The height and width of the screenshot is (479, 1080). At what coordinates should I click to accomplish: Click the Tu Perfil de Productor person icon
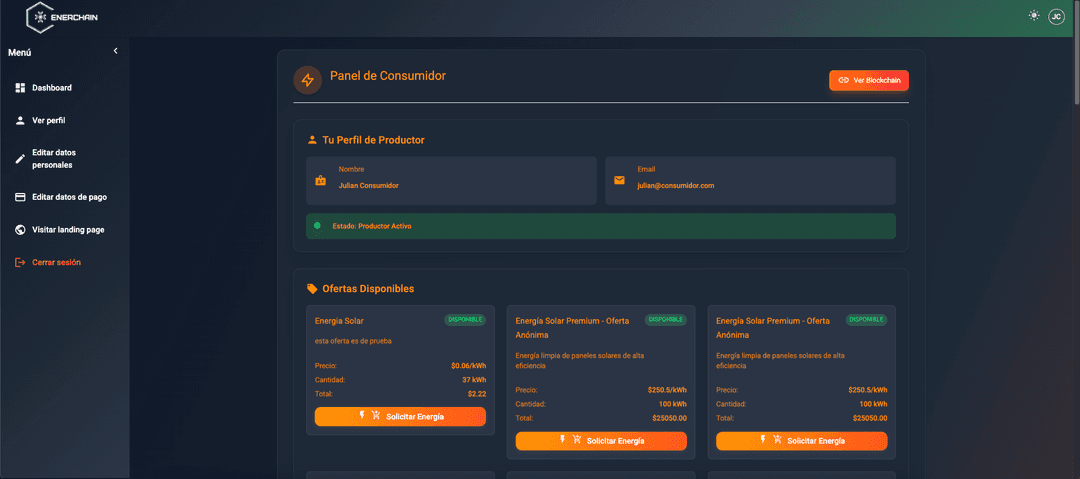(x=312, y=140)
